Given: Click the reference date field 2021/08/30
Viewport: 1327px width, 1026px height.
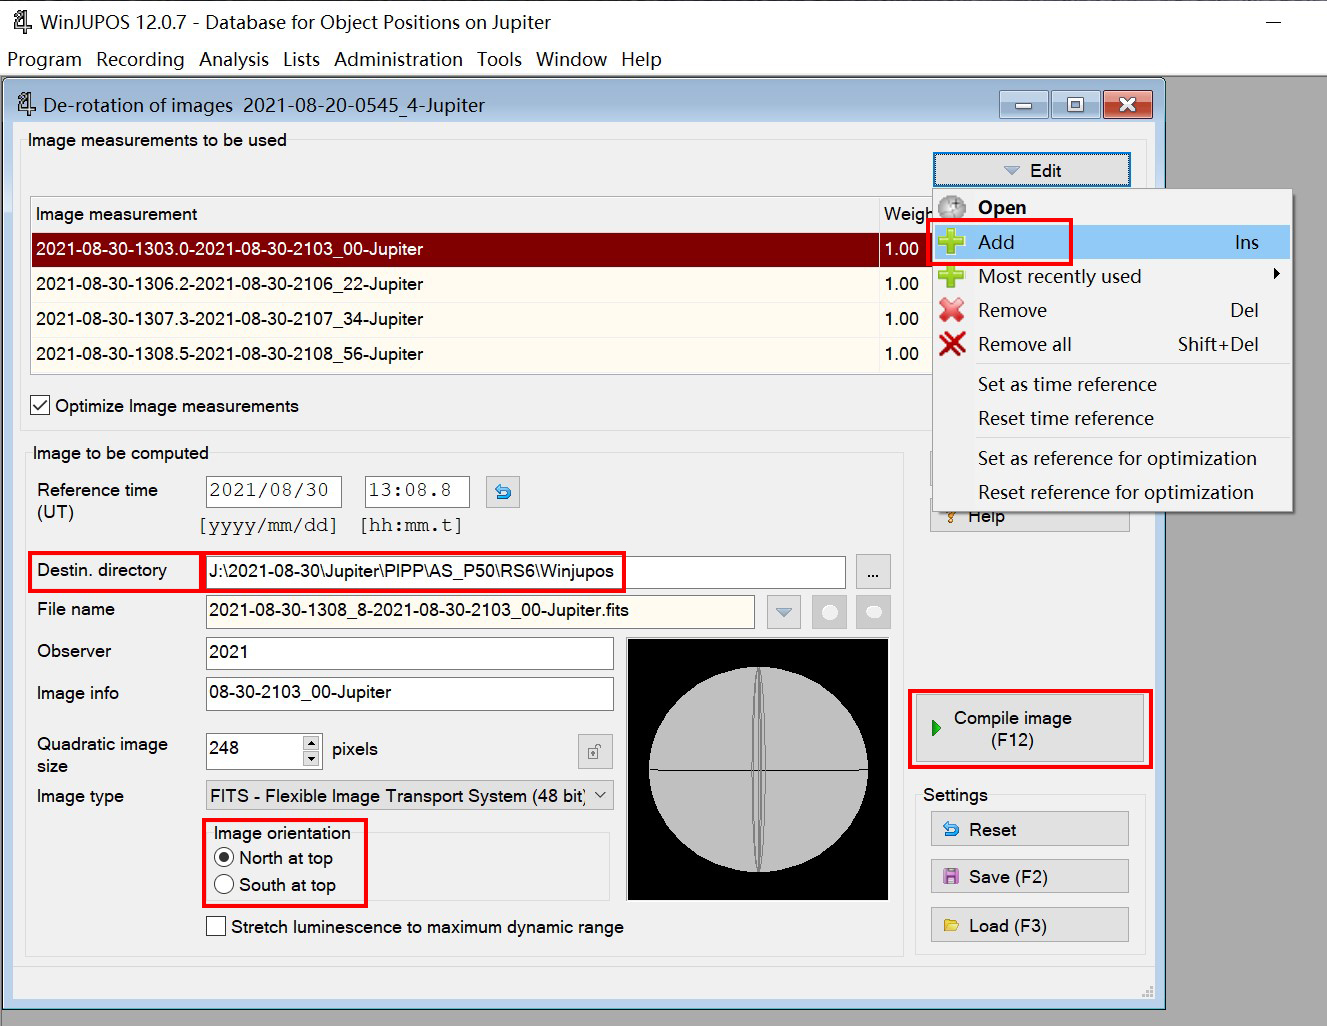Looking at the screenshot, I should 274,491.
